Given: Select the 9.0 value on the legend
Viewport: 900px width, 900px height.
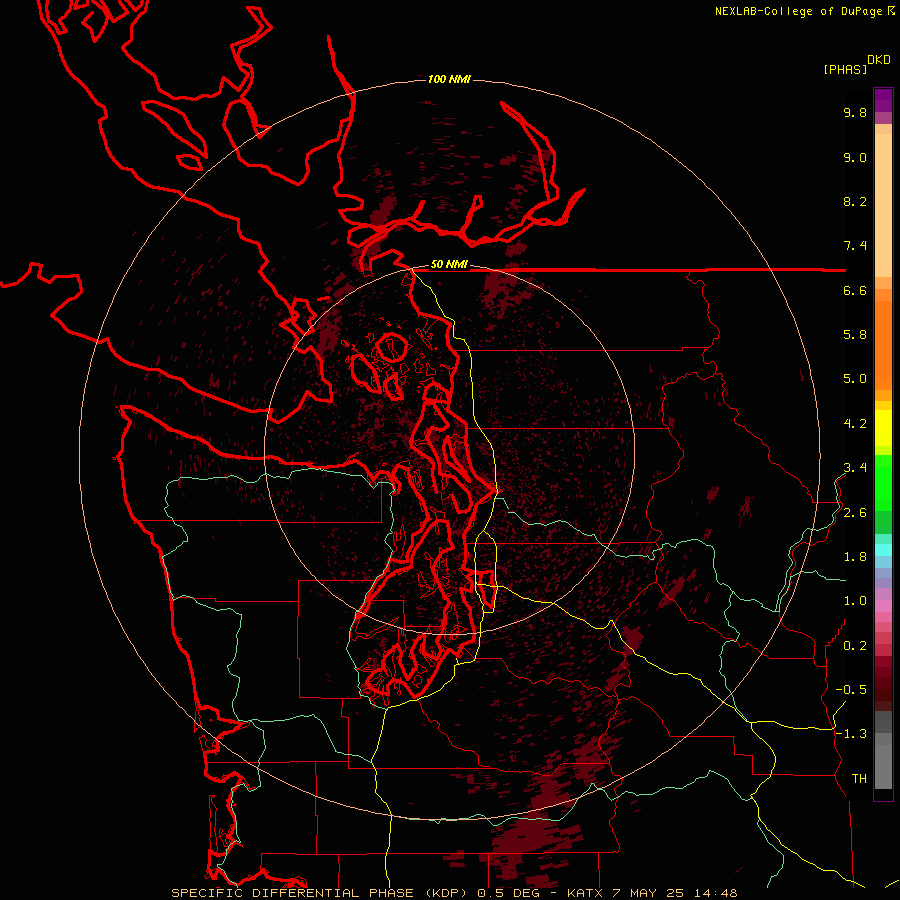Looking at the screenshot, I should point(855,158).
